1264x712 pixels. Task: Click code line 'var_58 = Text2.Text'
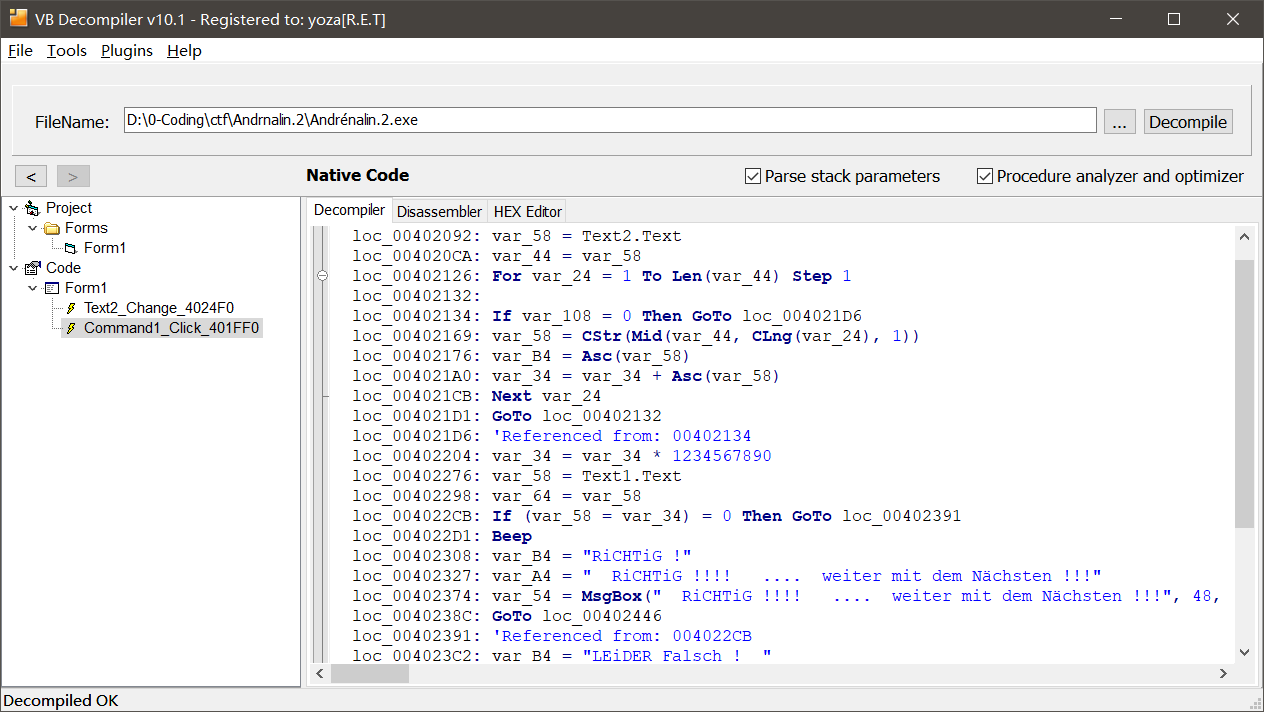[517, 236]
